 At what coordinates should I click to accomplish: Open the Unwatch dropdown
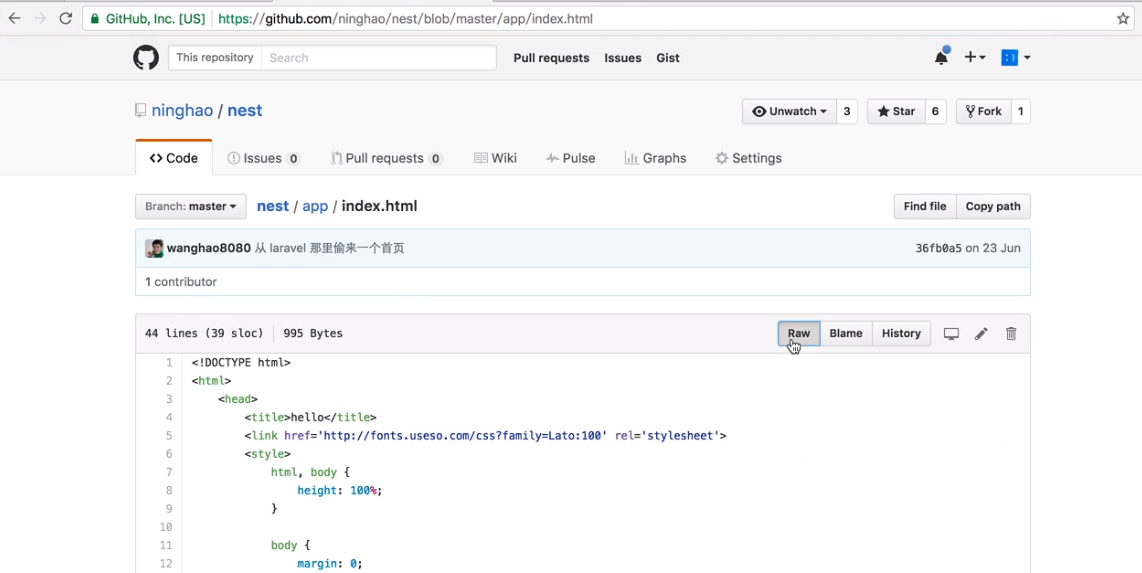coord(789,111)
